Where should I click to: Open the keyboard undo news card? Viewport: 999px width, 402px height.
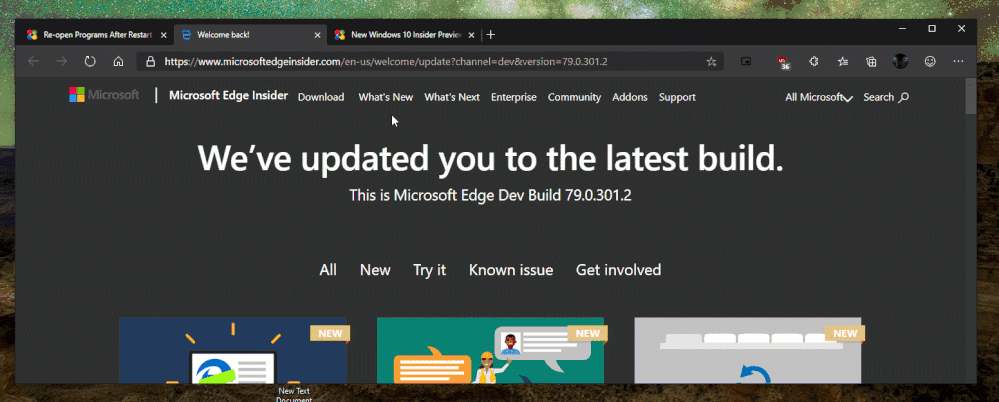pyautogui.click(x=748, y=350)
